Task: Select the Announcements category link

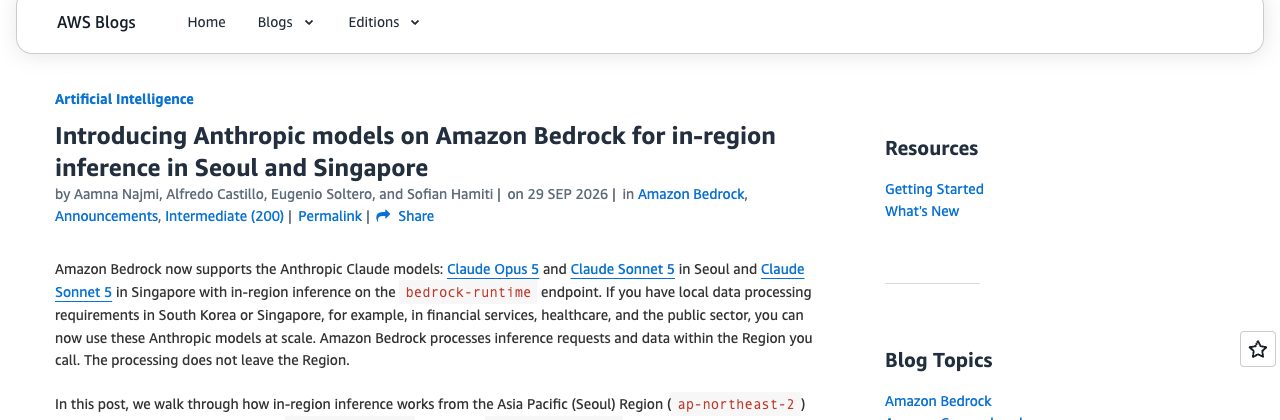Action: 106,216
